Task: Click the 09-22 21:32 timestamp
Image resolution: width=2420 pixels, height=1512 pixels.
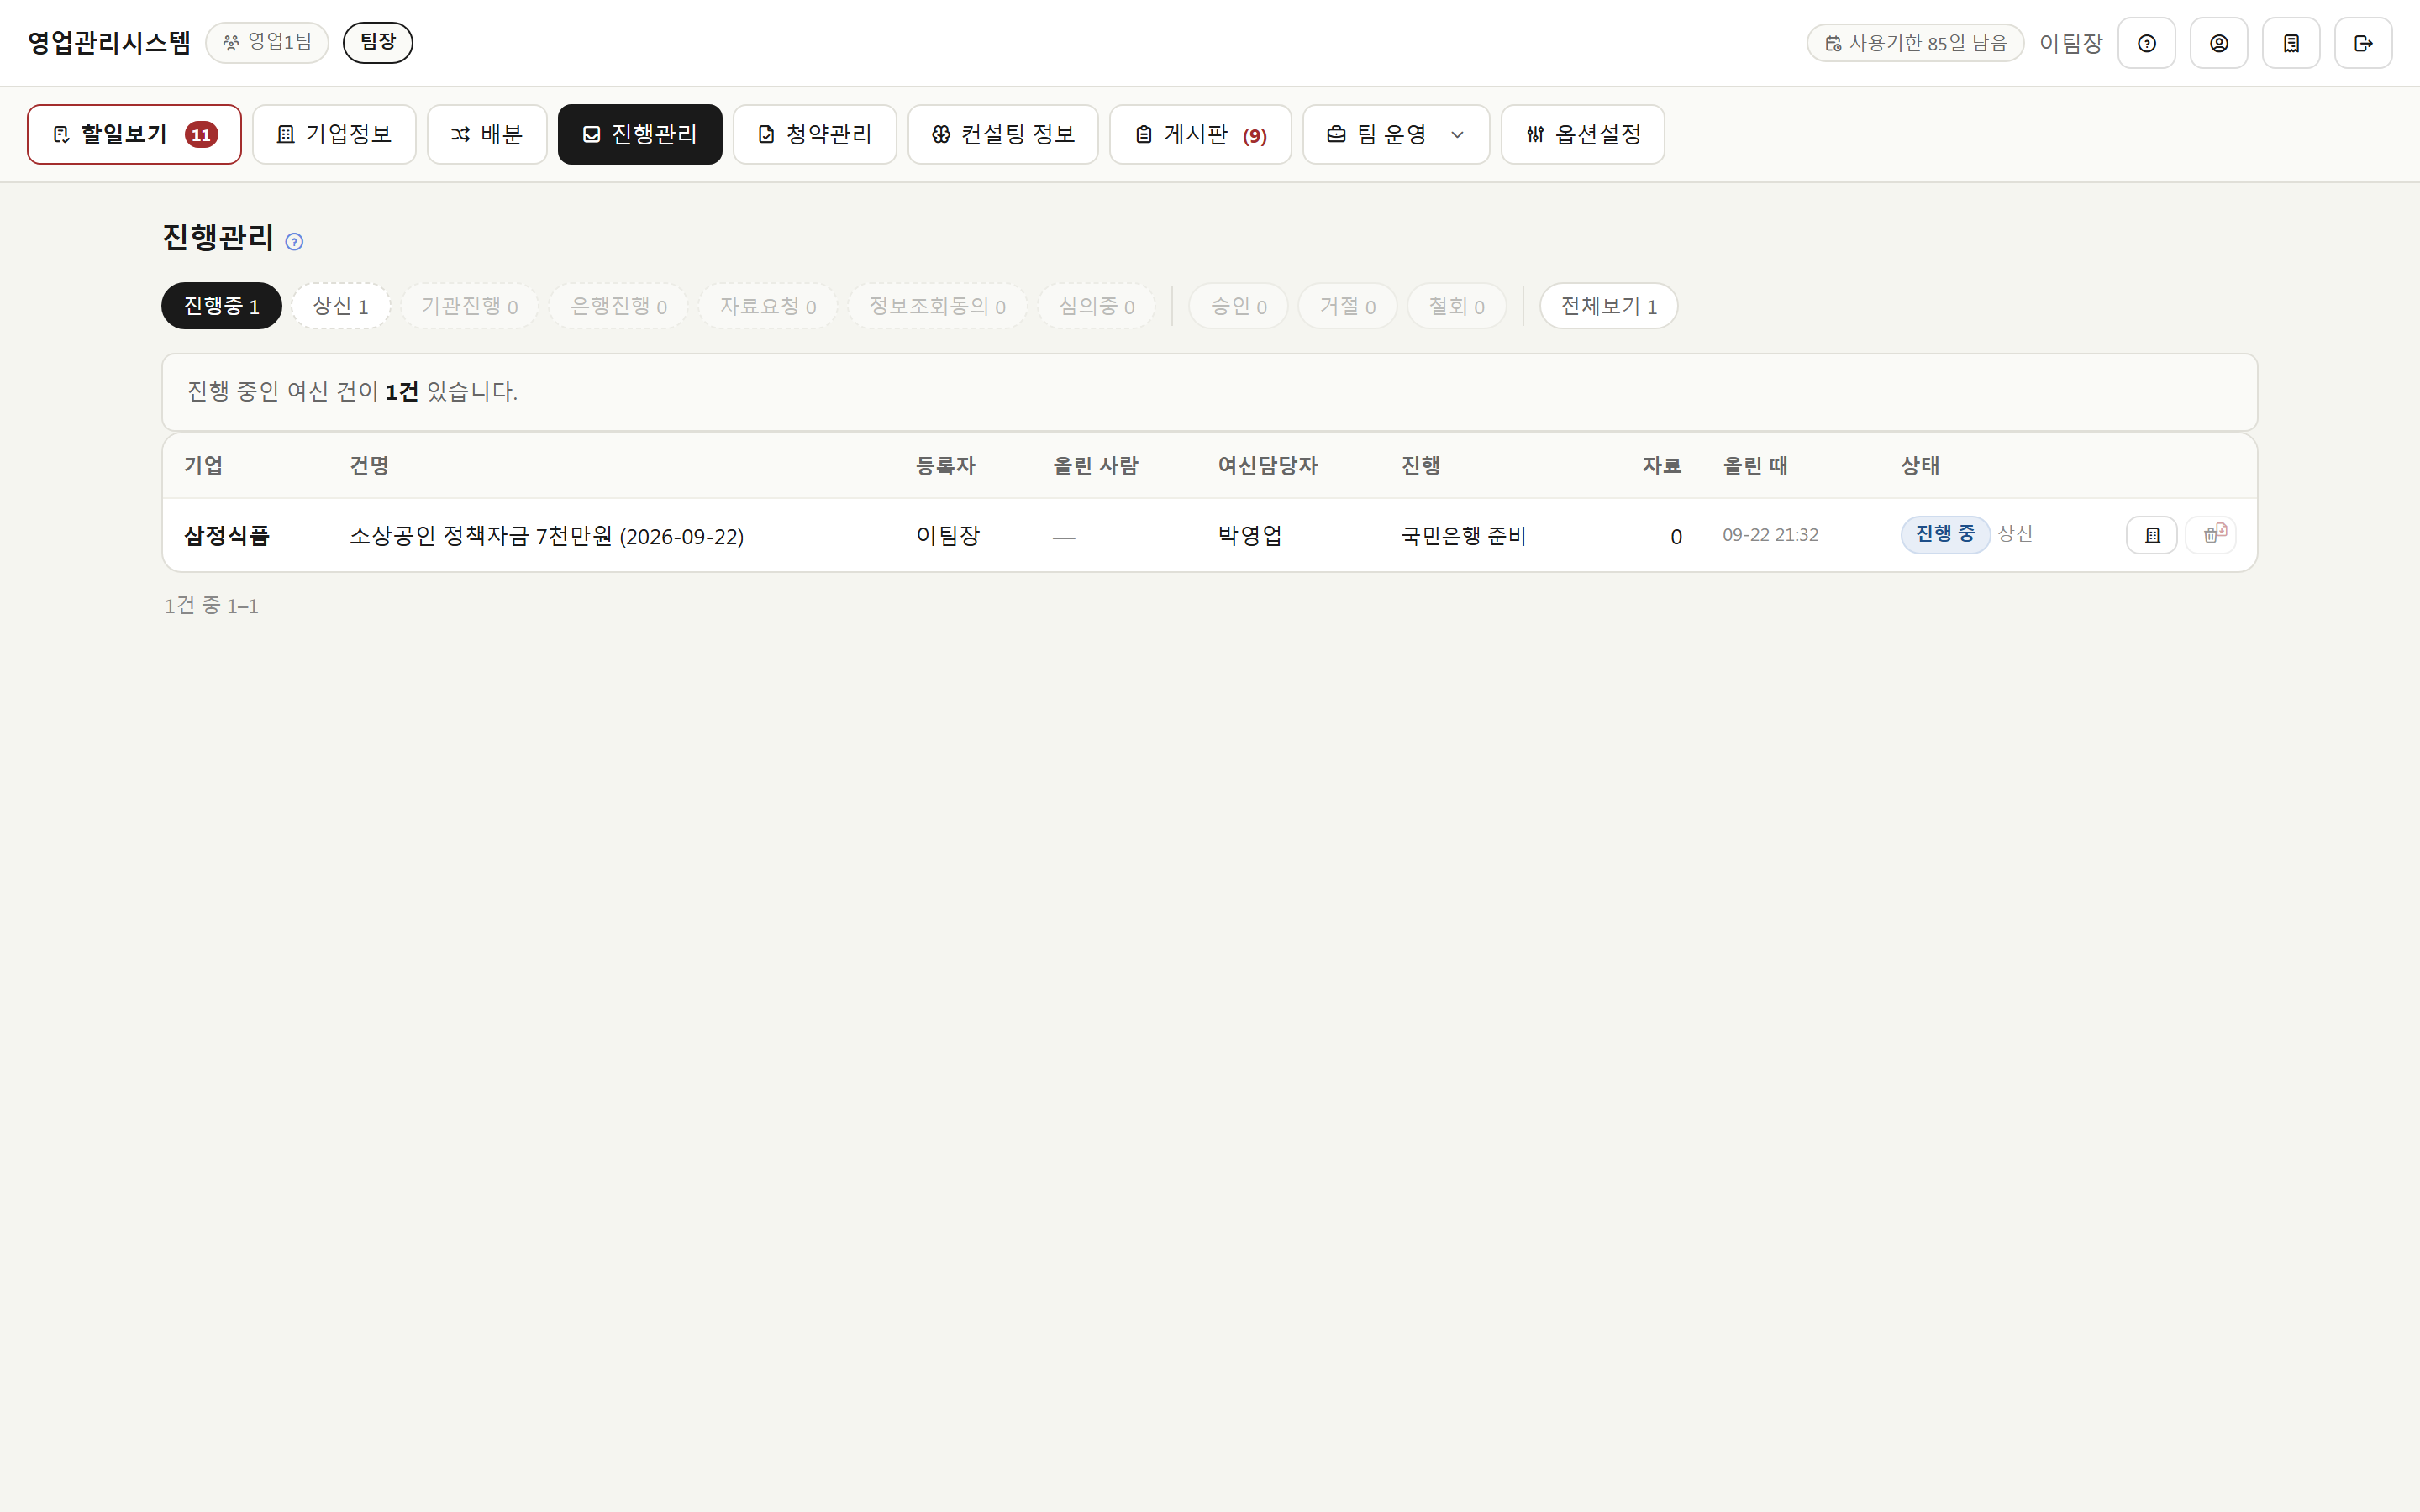Action: [x=1771, y=535]
